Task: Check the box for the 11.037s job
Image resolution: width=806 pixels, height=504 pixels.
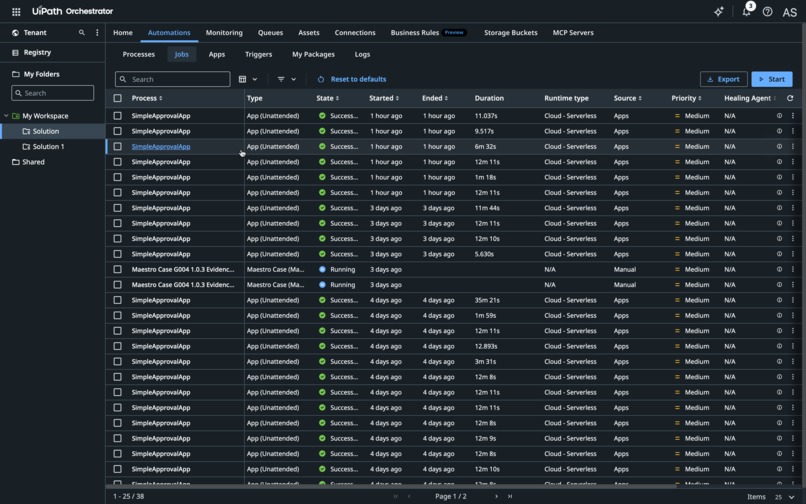Action: click(x=118, y=116)
